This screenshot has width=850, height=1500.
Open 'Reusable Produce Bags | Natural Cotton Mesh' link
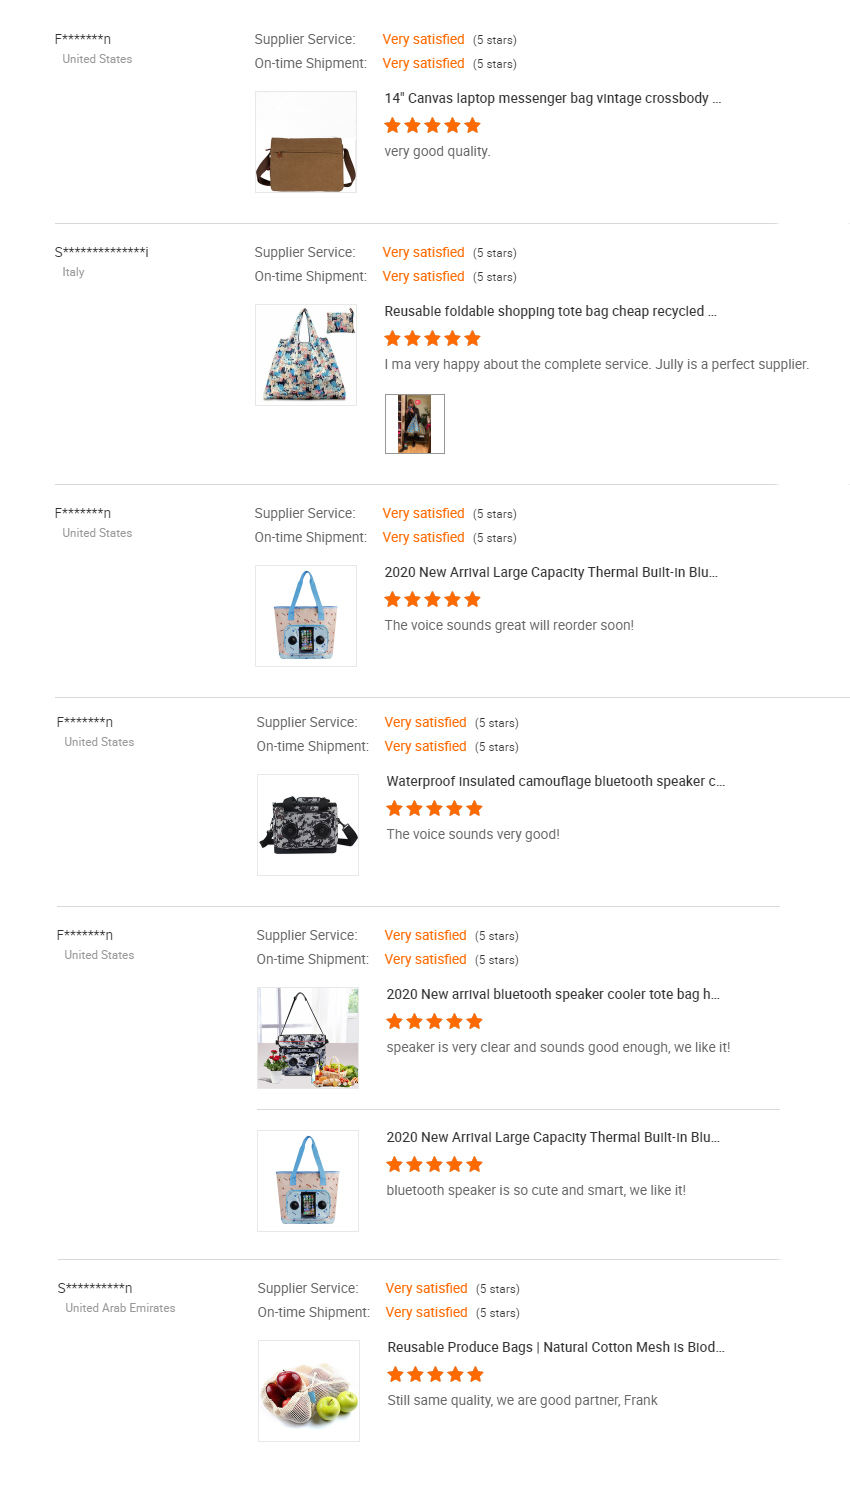(x=556, y=1347)
